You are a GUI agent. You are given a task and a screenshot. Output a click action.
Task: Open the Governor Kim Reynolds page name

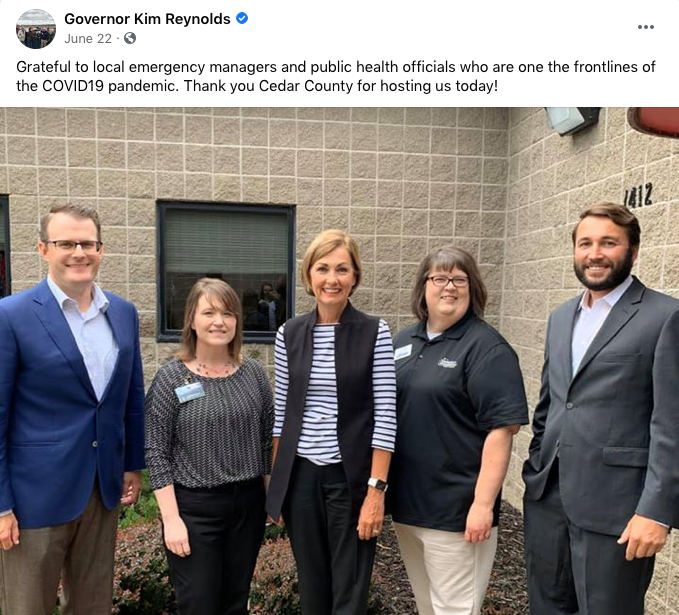[147, 19]
